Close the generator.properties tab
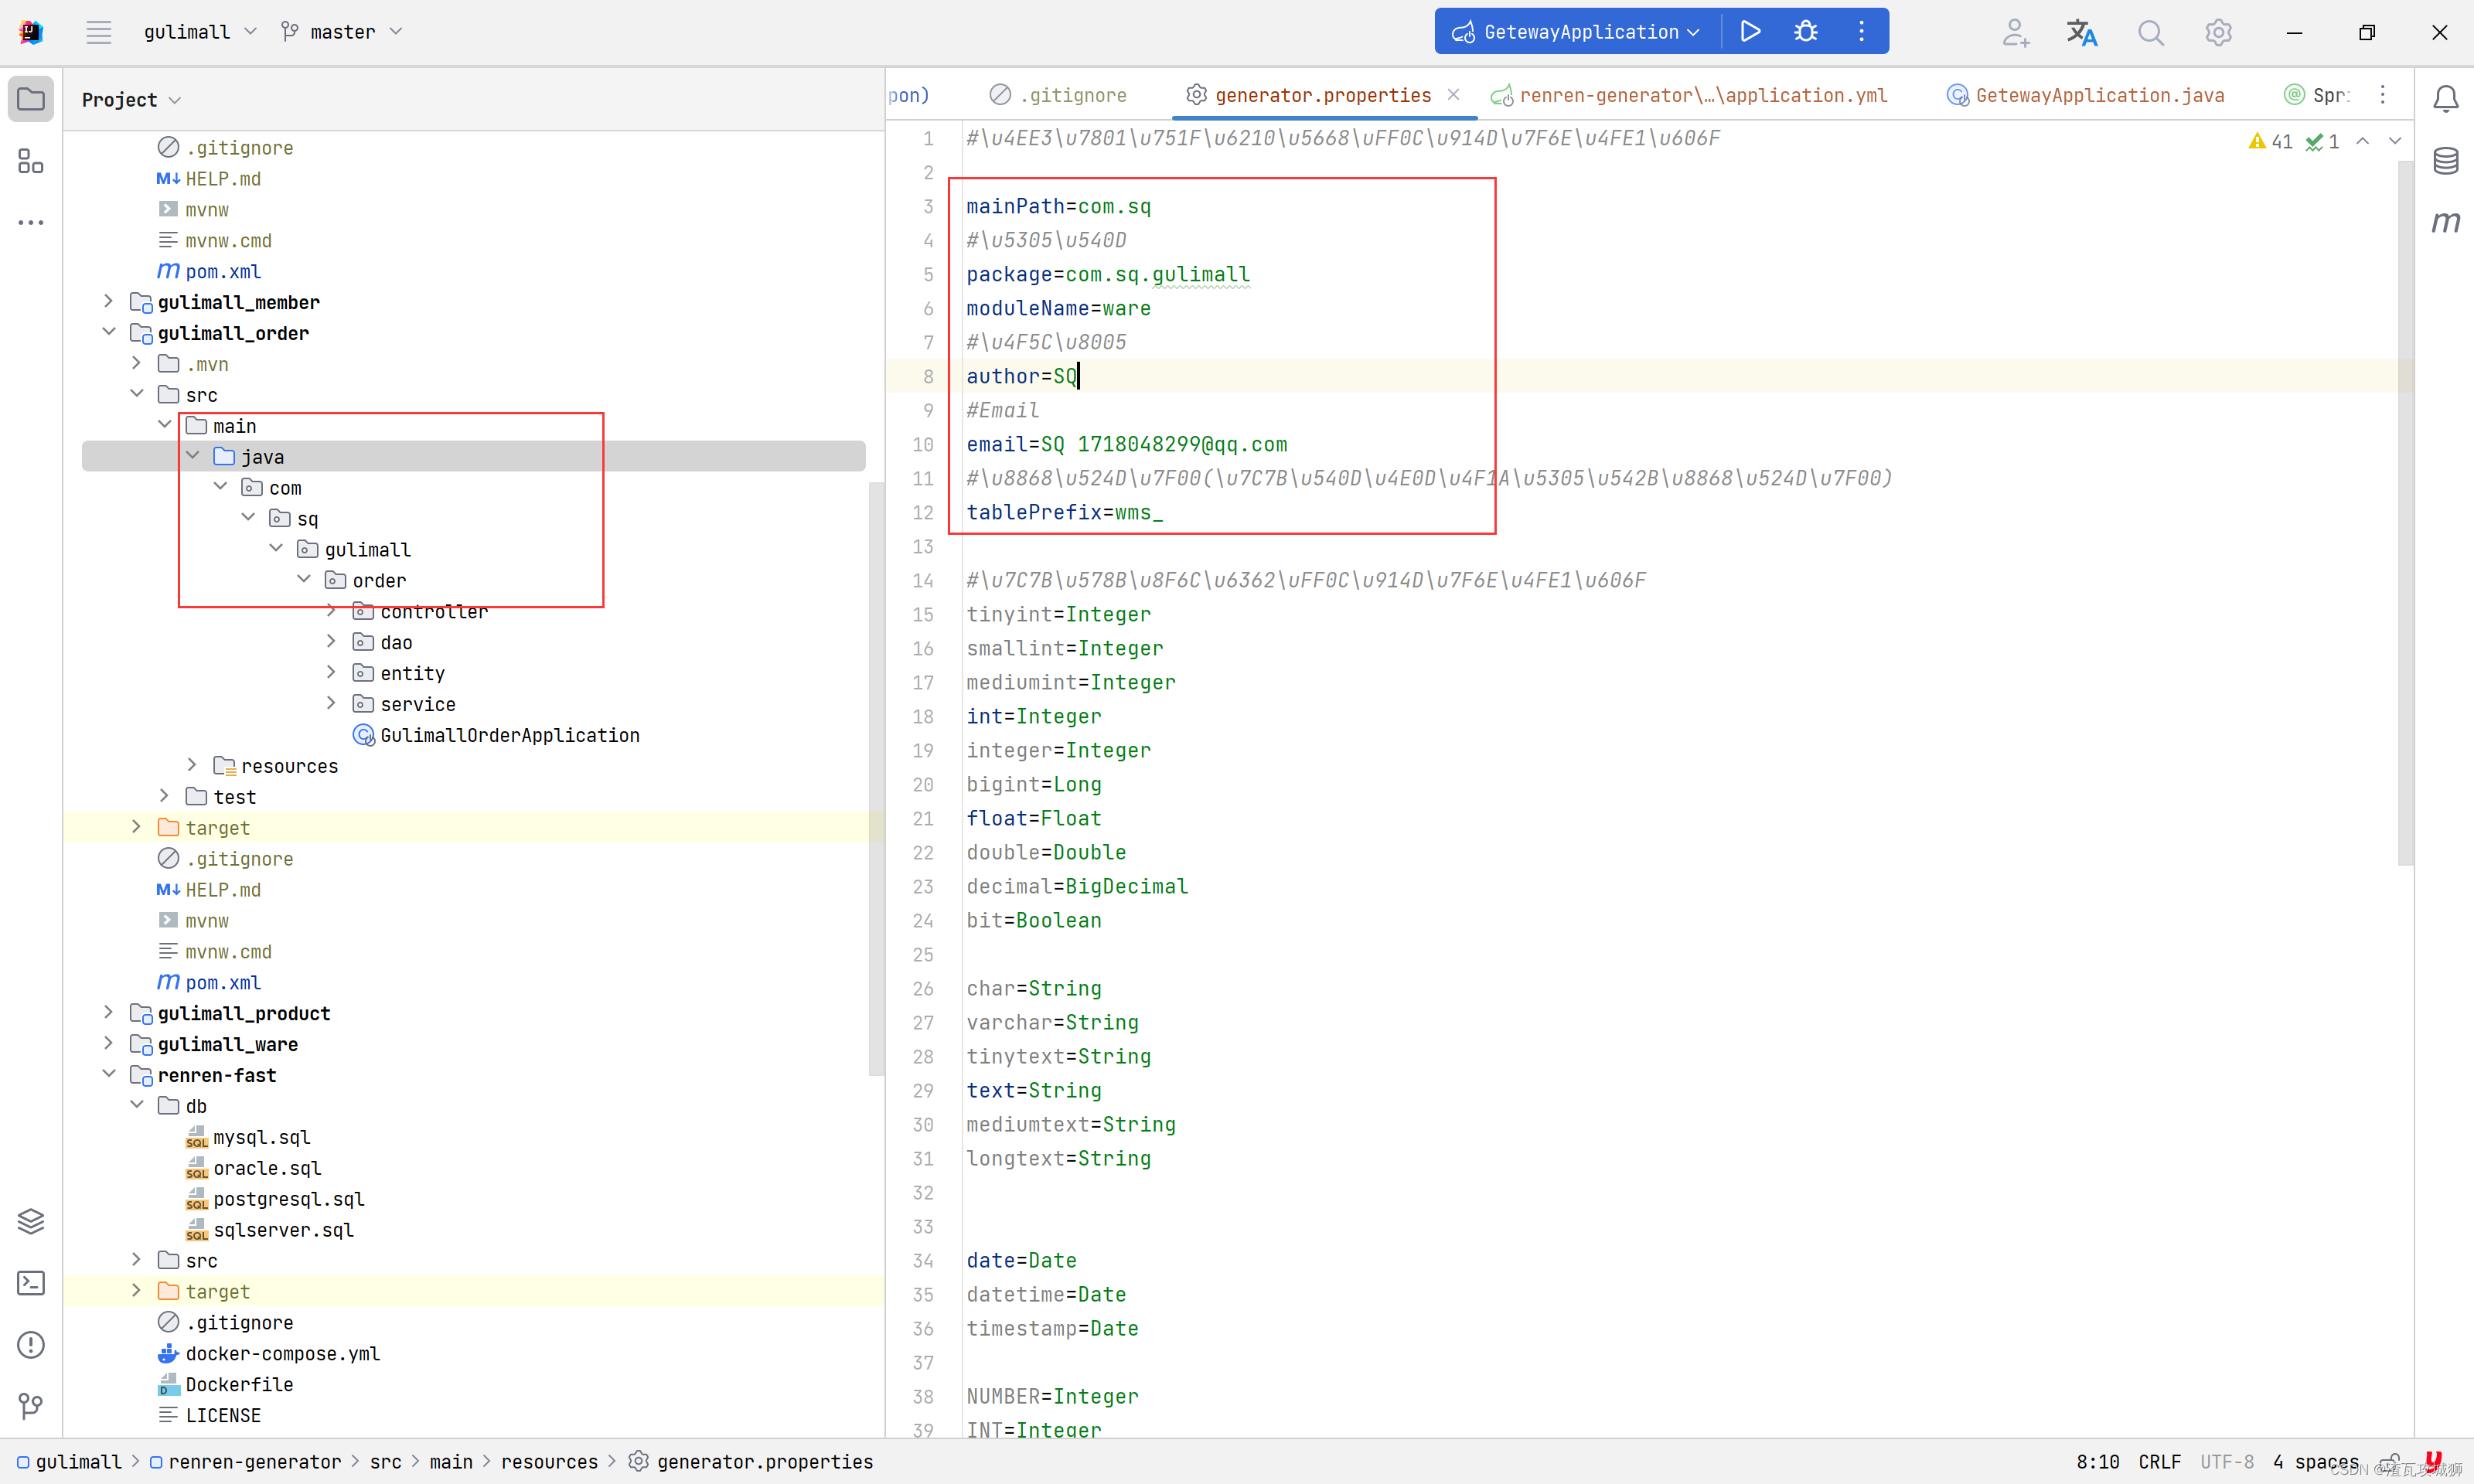 [x=1453, y=95]
